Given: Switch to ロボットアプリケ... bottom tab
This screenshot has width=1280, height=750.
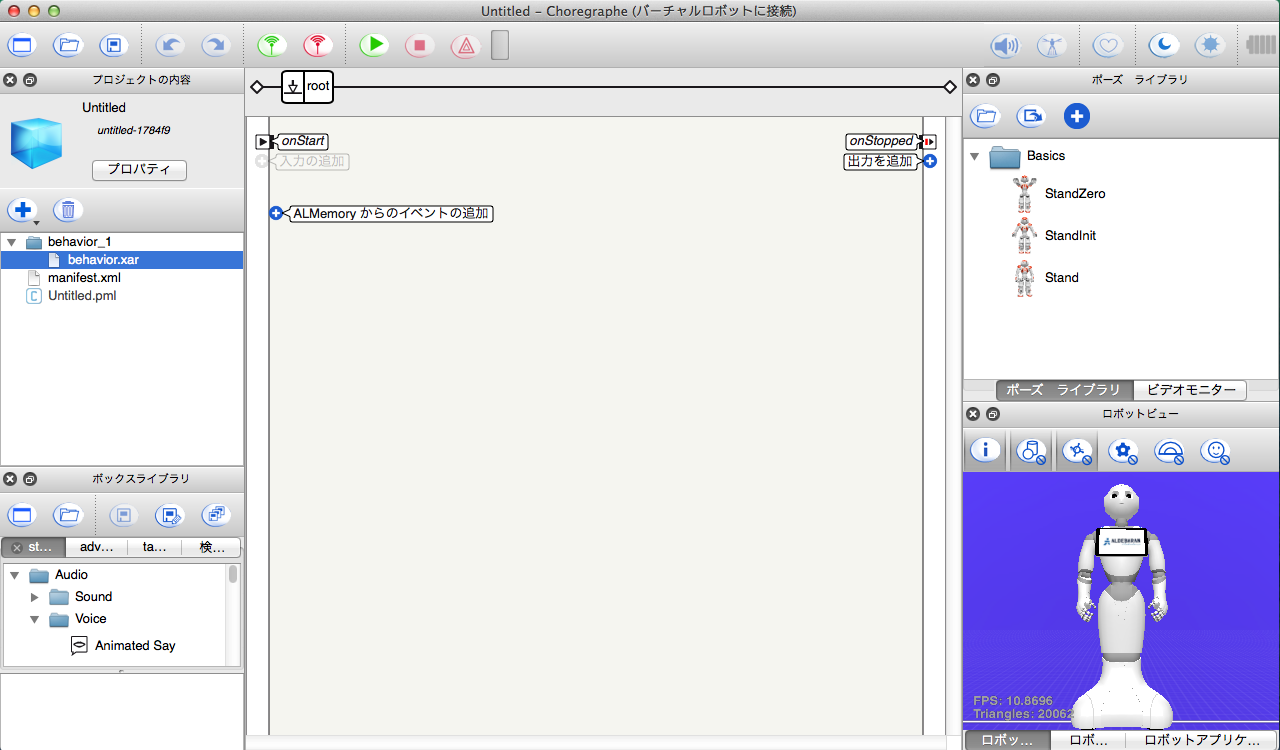Looking at the screenshot, I should [x=1201, y=741].
